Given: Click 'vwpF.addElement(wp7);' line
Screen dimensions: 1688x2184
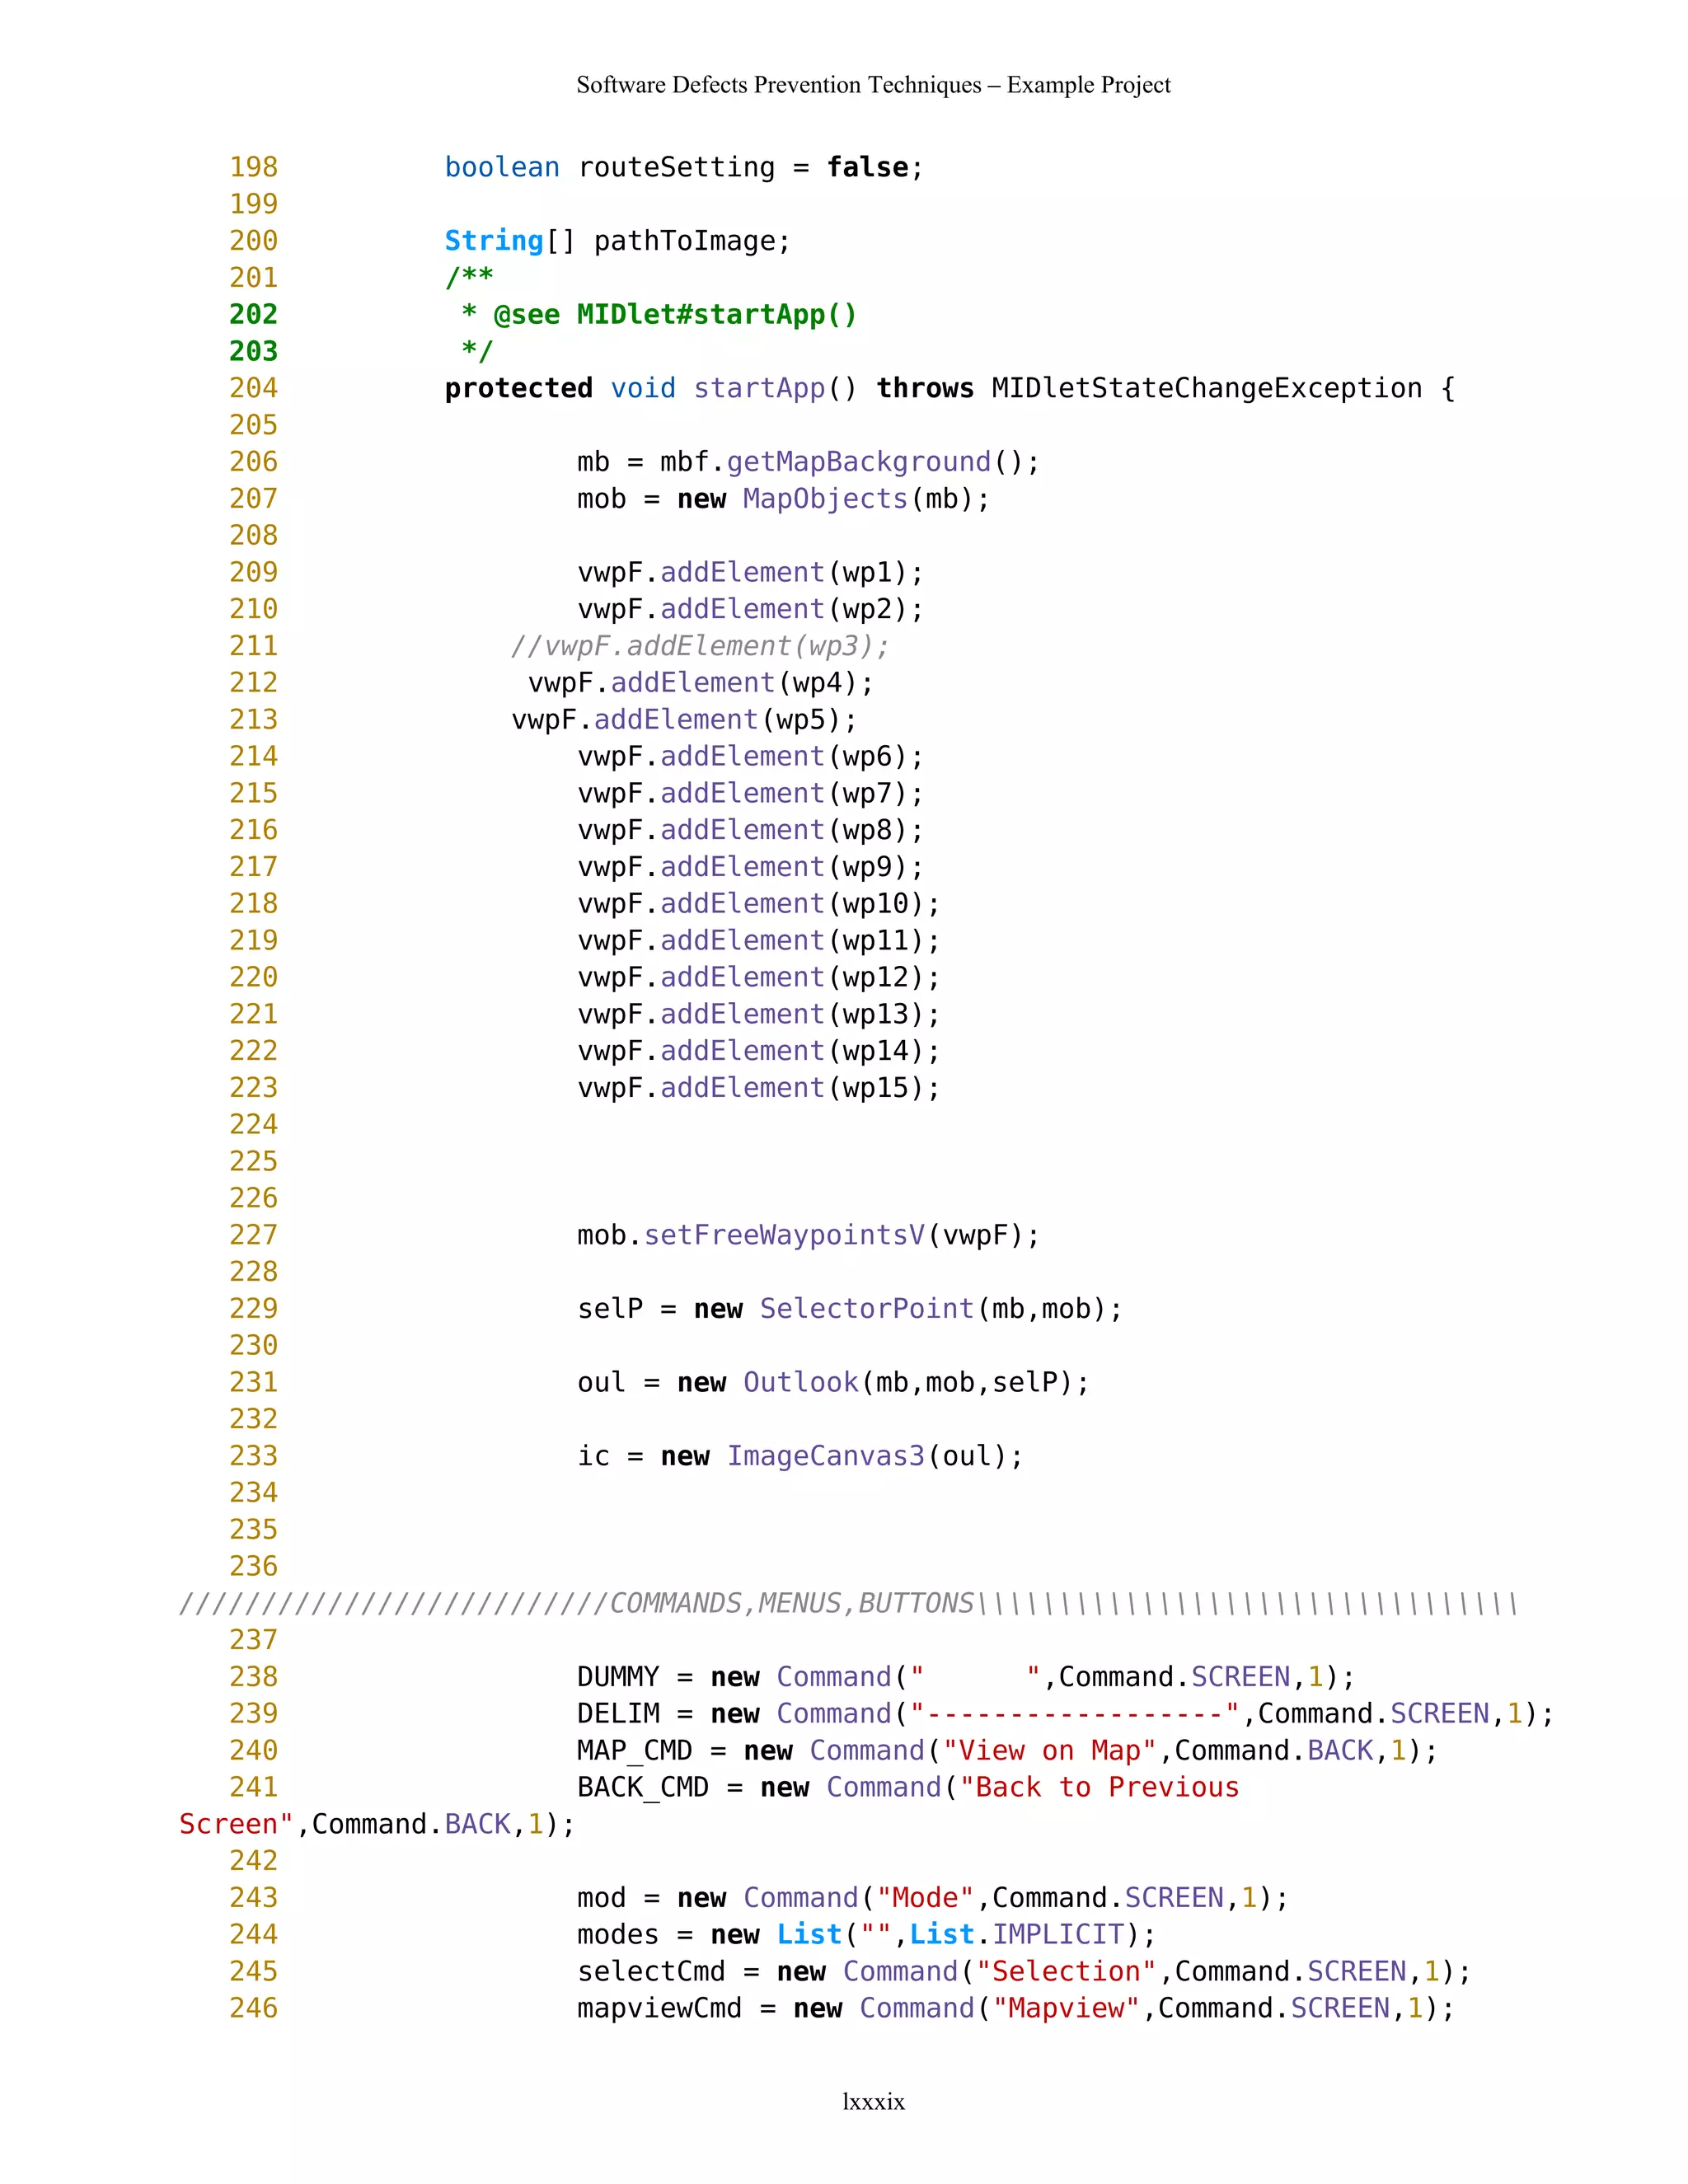Looking at the screenshot, I should point(750,793).
